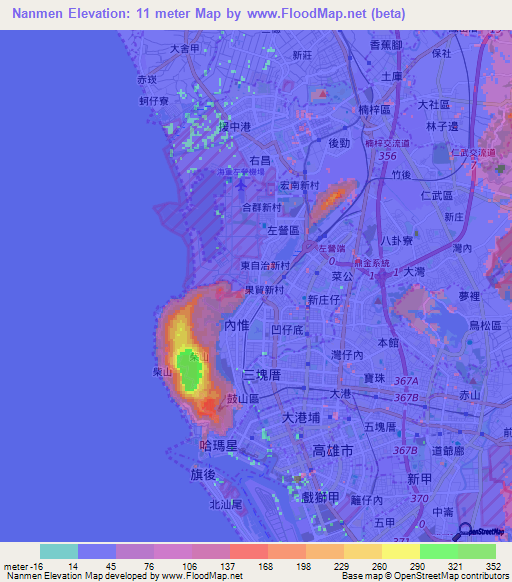Select the 香蕉腳 place label

[x=386, y=45]
